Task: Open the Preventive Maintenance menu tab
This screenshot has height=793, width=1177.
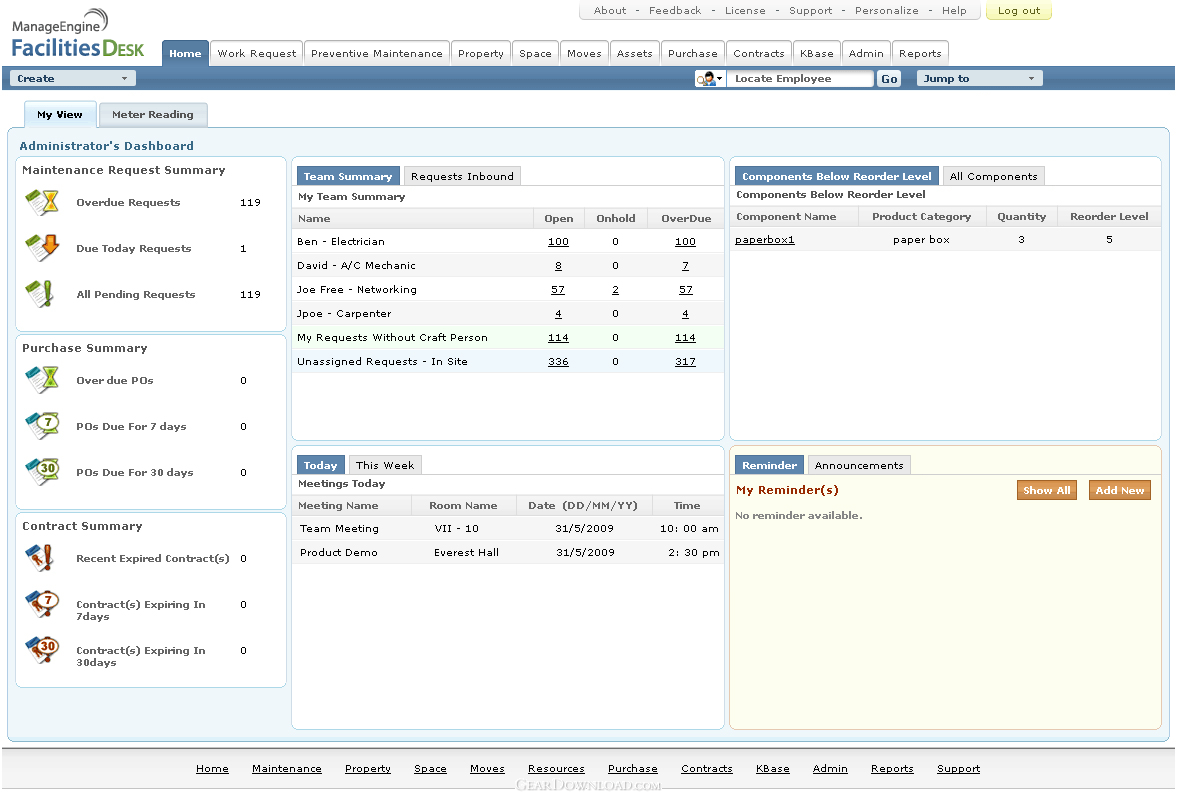Action: coord(376,54)
